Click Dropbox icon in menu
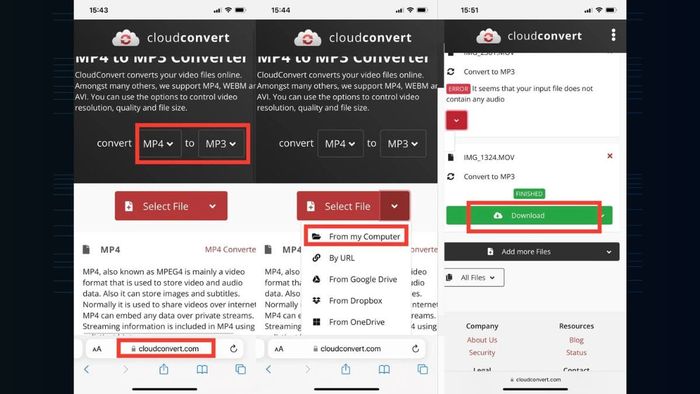The height and width of the screenshot is (394, 700). pos(317,301)
